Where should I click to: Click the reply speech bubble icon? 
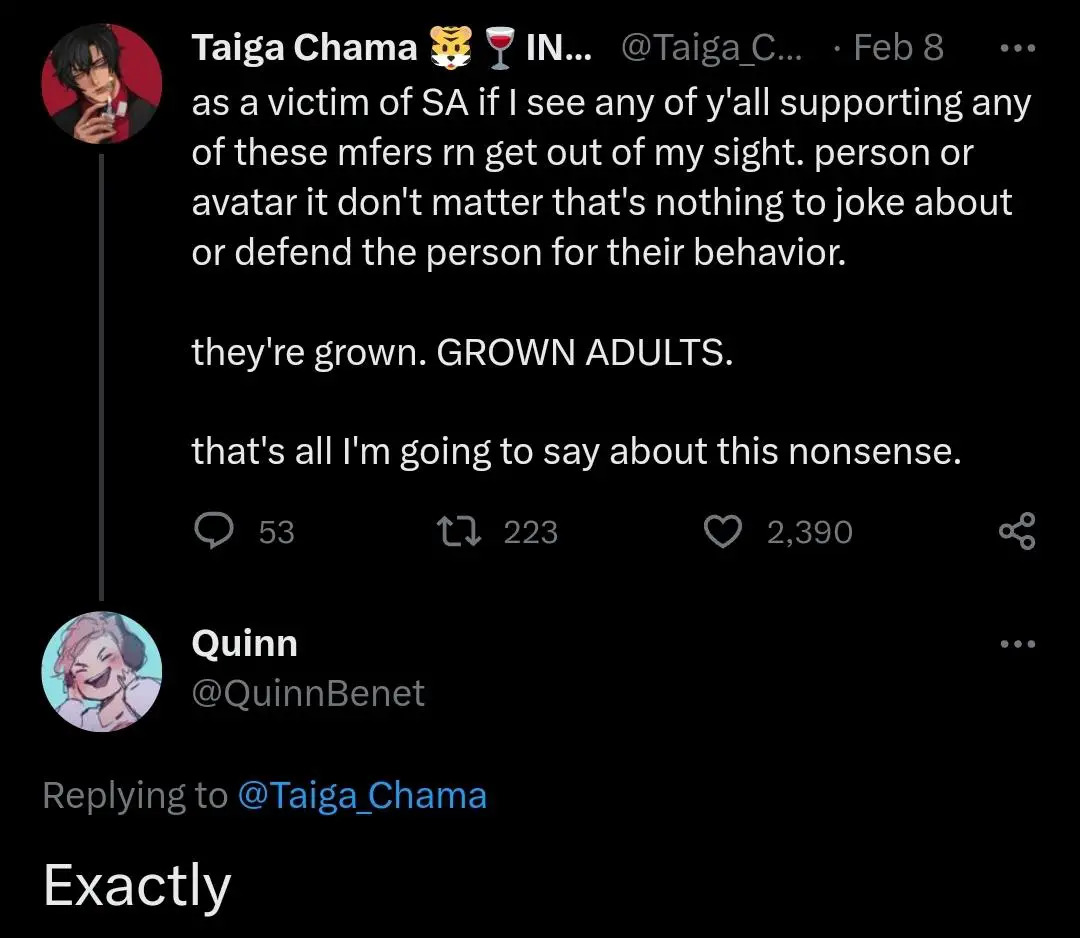click(214, 531)
